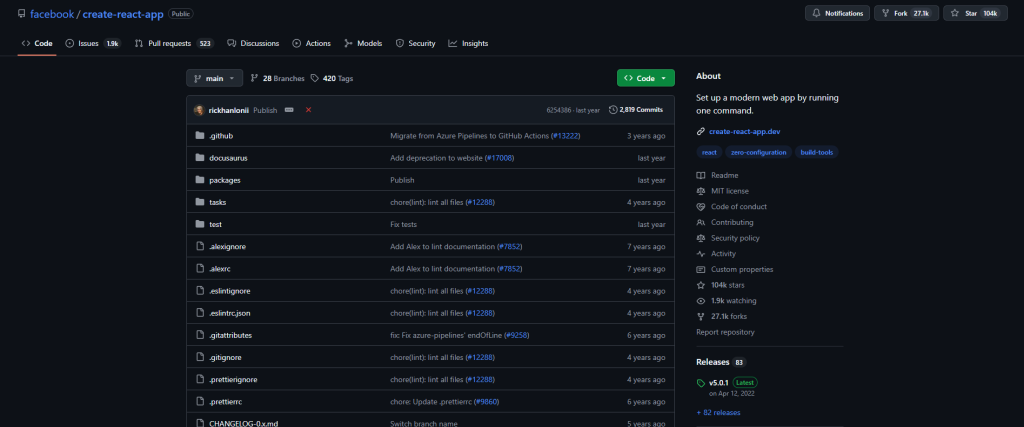
Task: Open the 420 Tags list
Action: pyautogui.click(x=332, y=78)
